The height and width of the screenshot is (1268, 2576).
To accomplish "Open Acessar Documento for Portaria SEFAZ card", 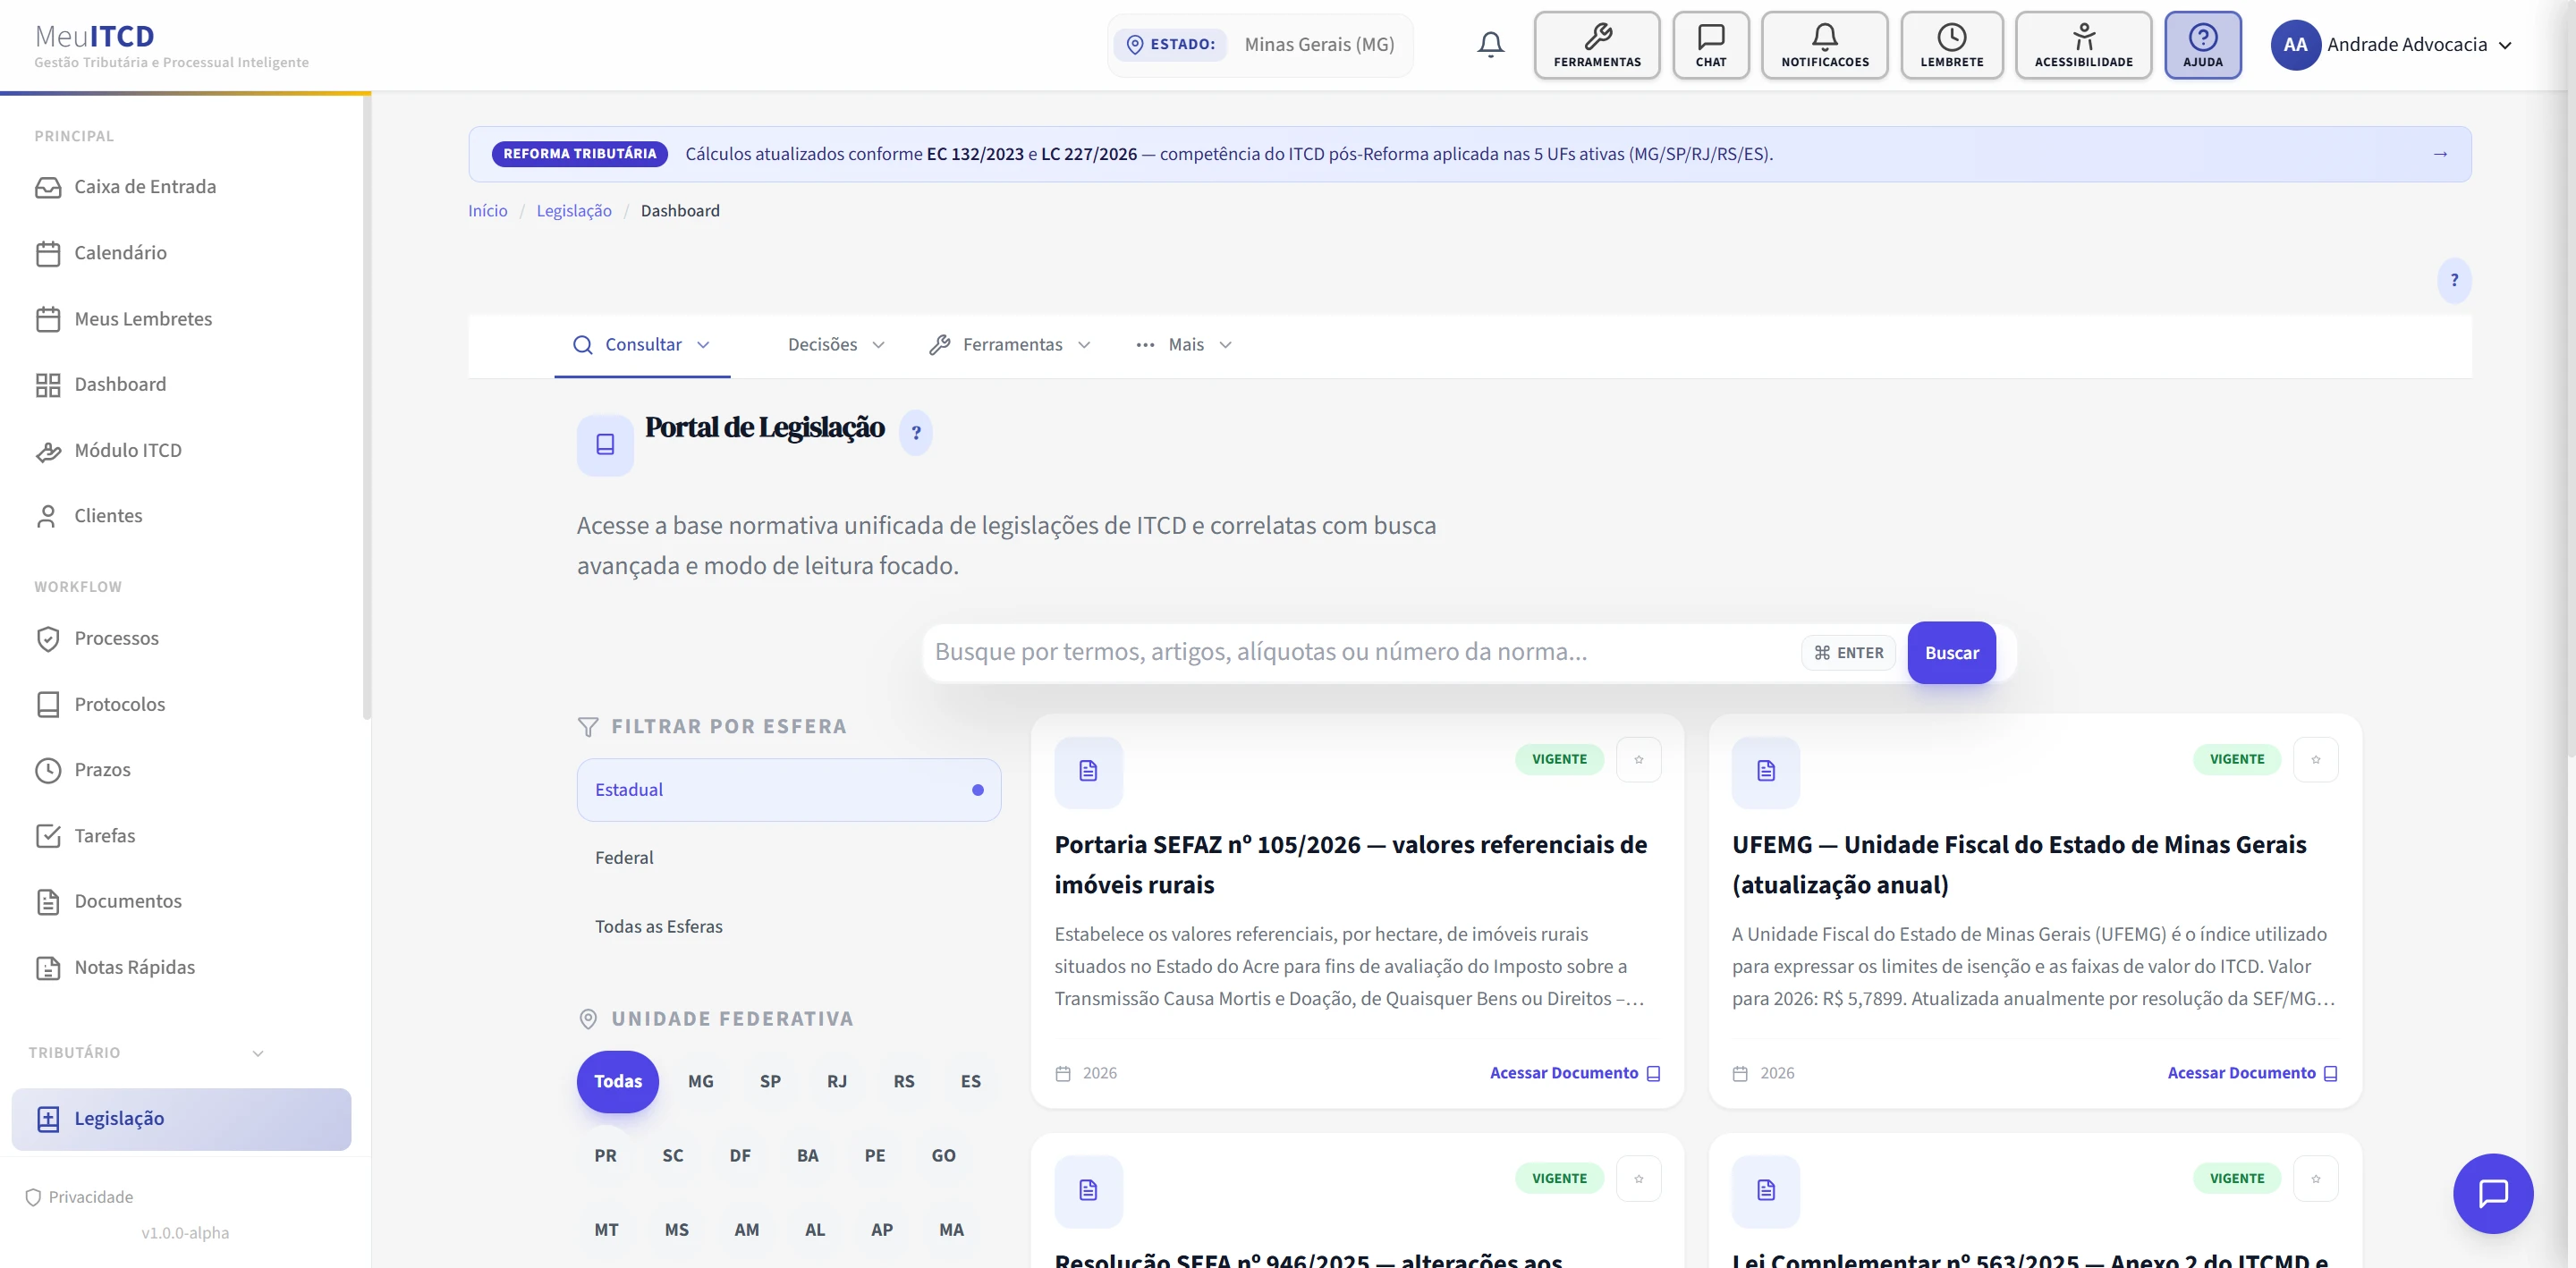I will click(1575, 1073).
